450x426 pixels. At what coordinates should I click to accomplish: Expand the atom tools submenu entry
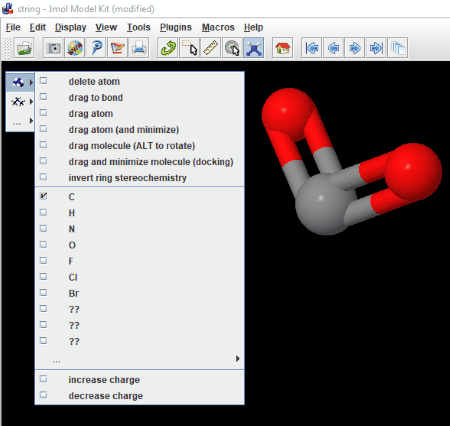pyautogui.click(x=20, y=82)
